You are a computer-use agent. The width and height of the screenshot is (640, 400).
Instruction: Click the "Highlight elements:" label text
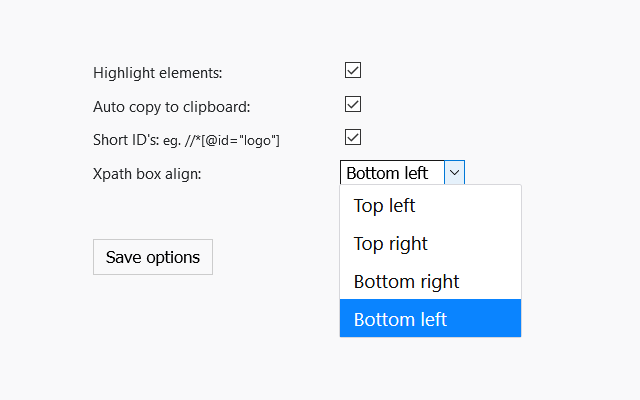pos(158,73)
